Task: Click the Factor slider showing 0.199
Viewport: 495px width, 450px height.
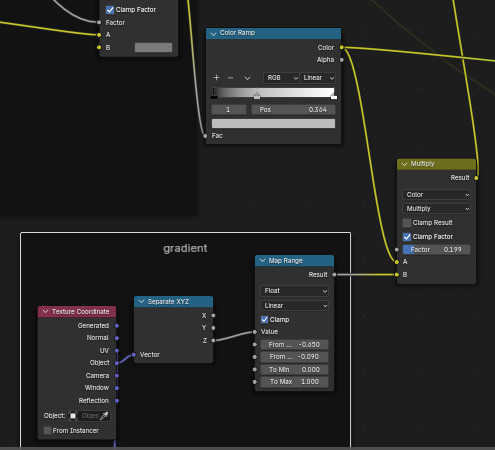Action: (436, 250)
